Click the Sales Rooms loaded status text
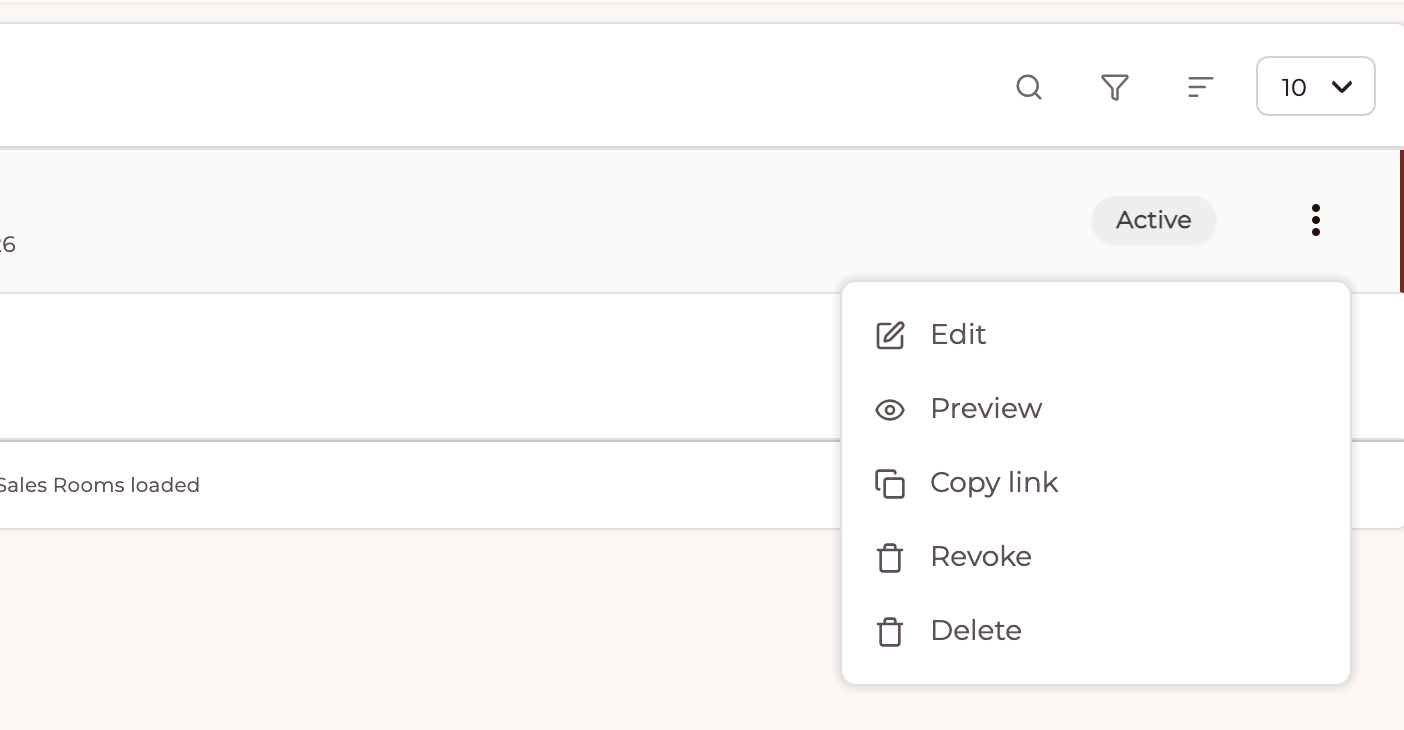 click(98, 485)
